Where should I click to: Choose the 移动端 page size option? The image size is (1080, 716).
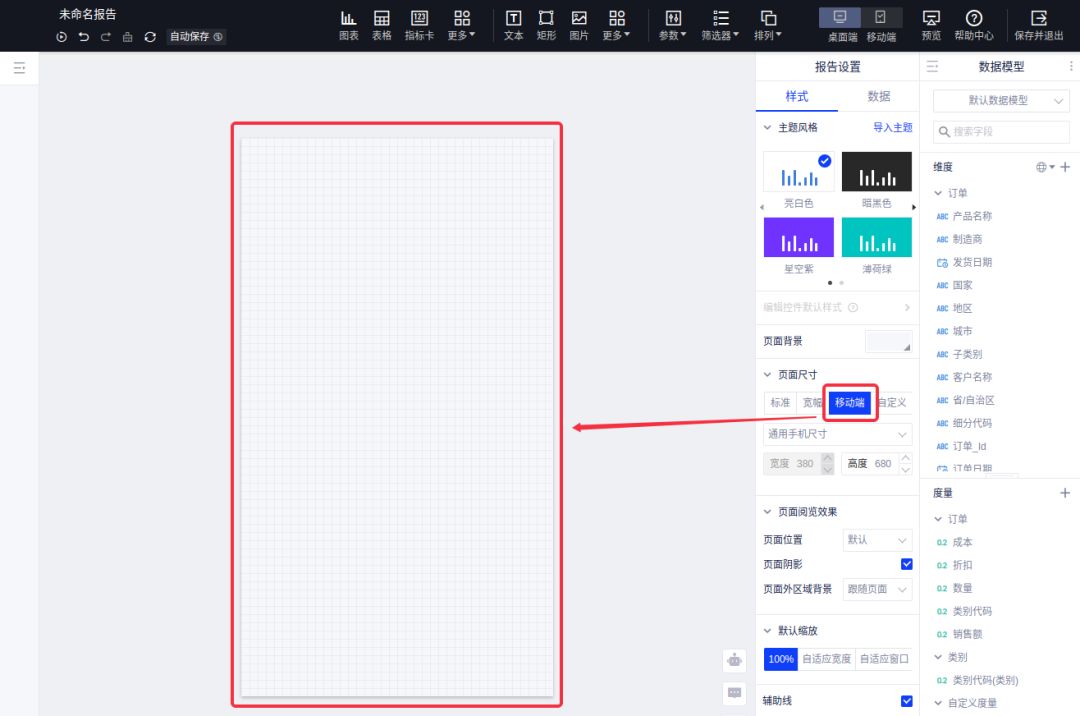pos(850,403)
